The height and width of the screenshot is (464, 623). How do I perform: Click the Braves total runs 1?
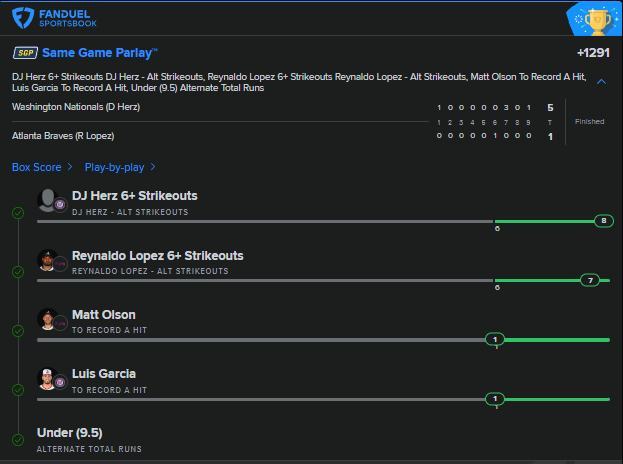550,137
